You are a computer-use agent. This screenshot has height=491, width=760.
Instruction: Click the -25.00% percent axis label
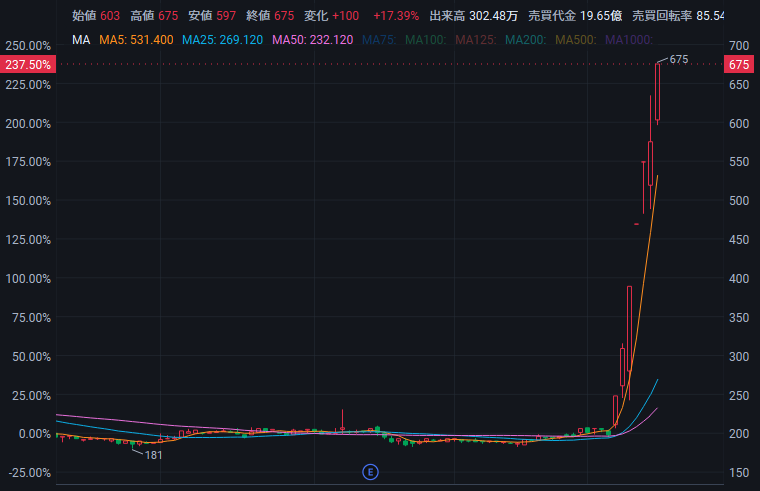pyautogui.click(x=30, y=473)
